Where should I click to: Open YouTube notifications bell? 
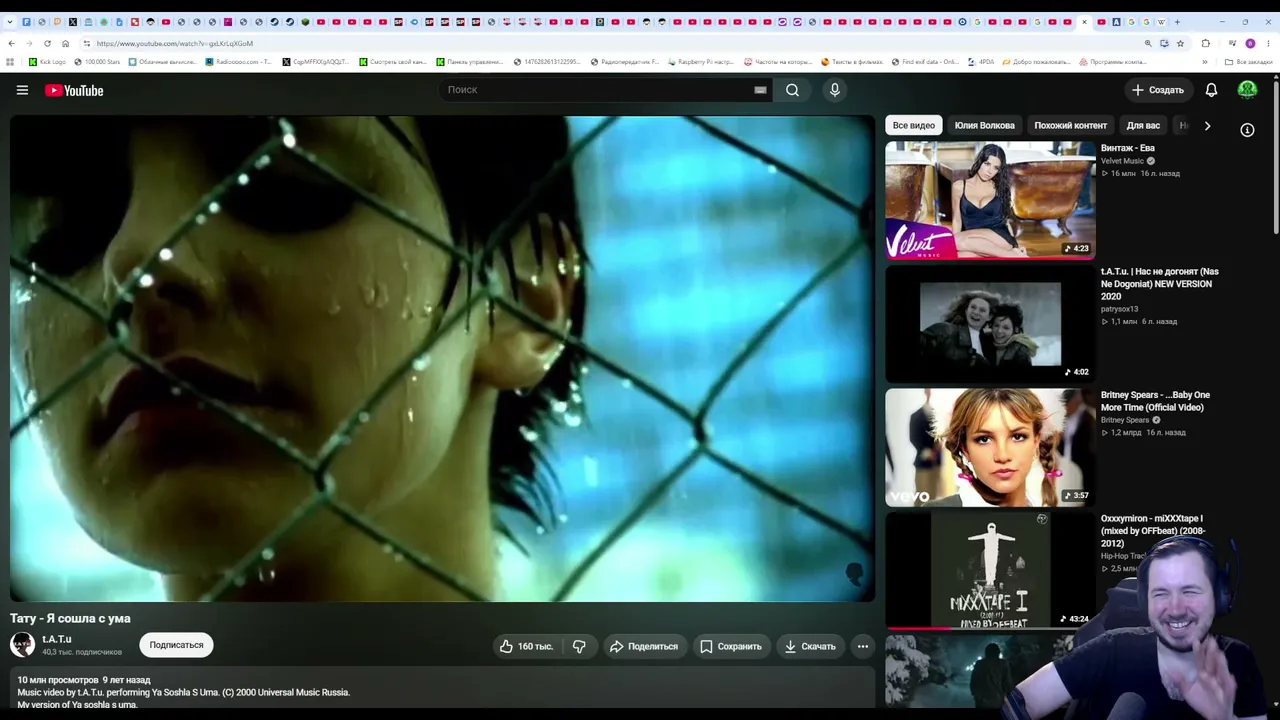[x=1211, y=90]
